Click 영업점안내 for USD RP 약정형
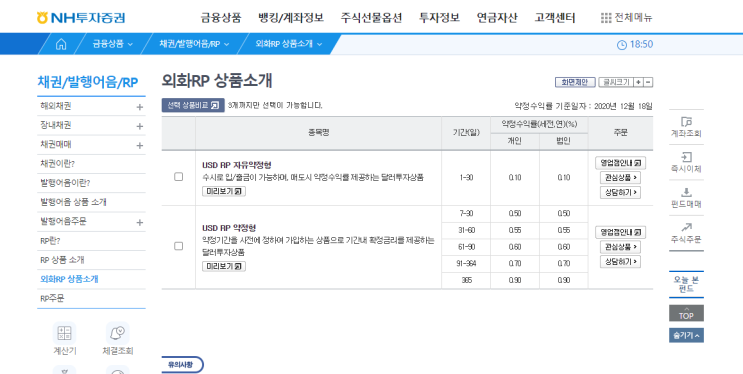The width and height of the screenshot is (743, 374). [620, 232]
